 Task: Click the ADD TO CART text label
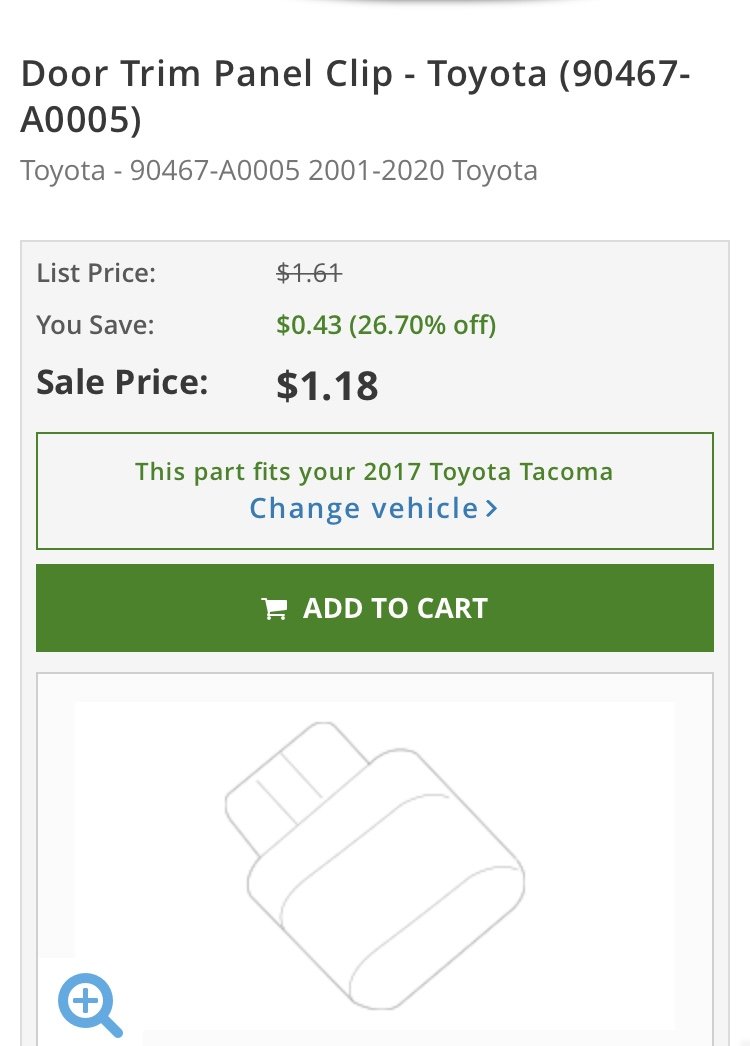click(396, 608)
